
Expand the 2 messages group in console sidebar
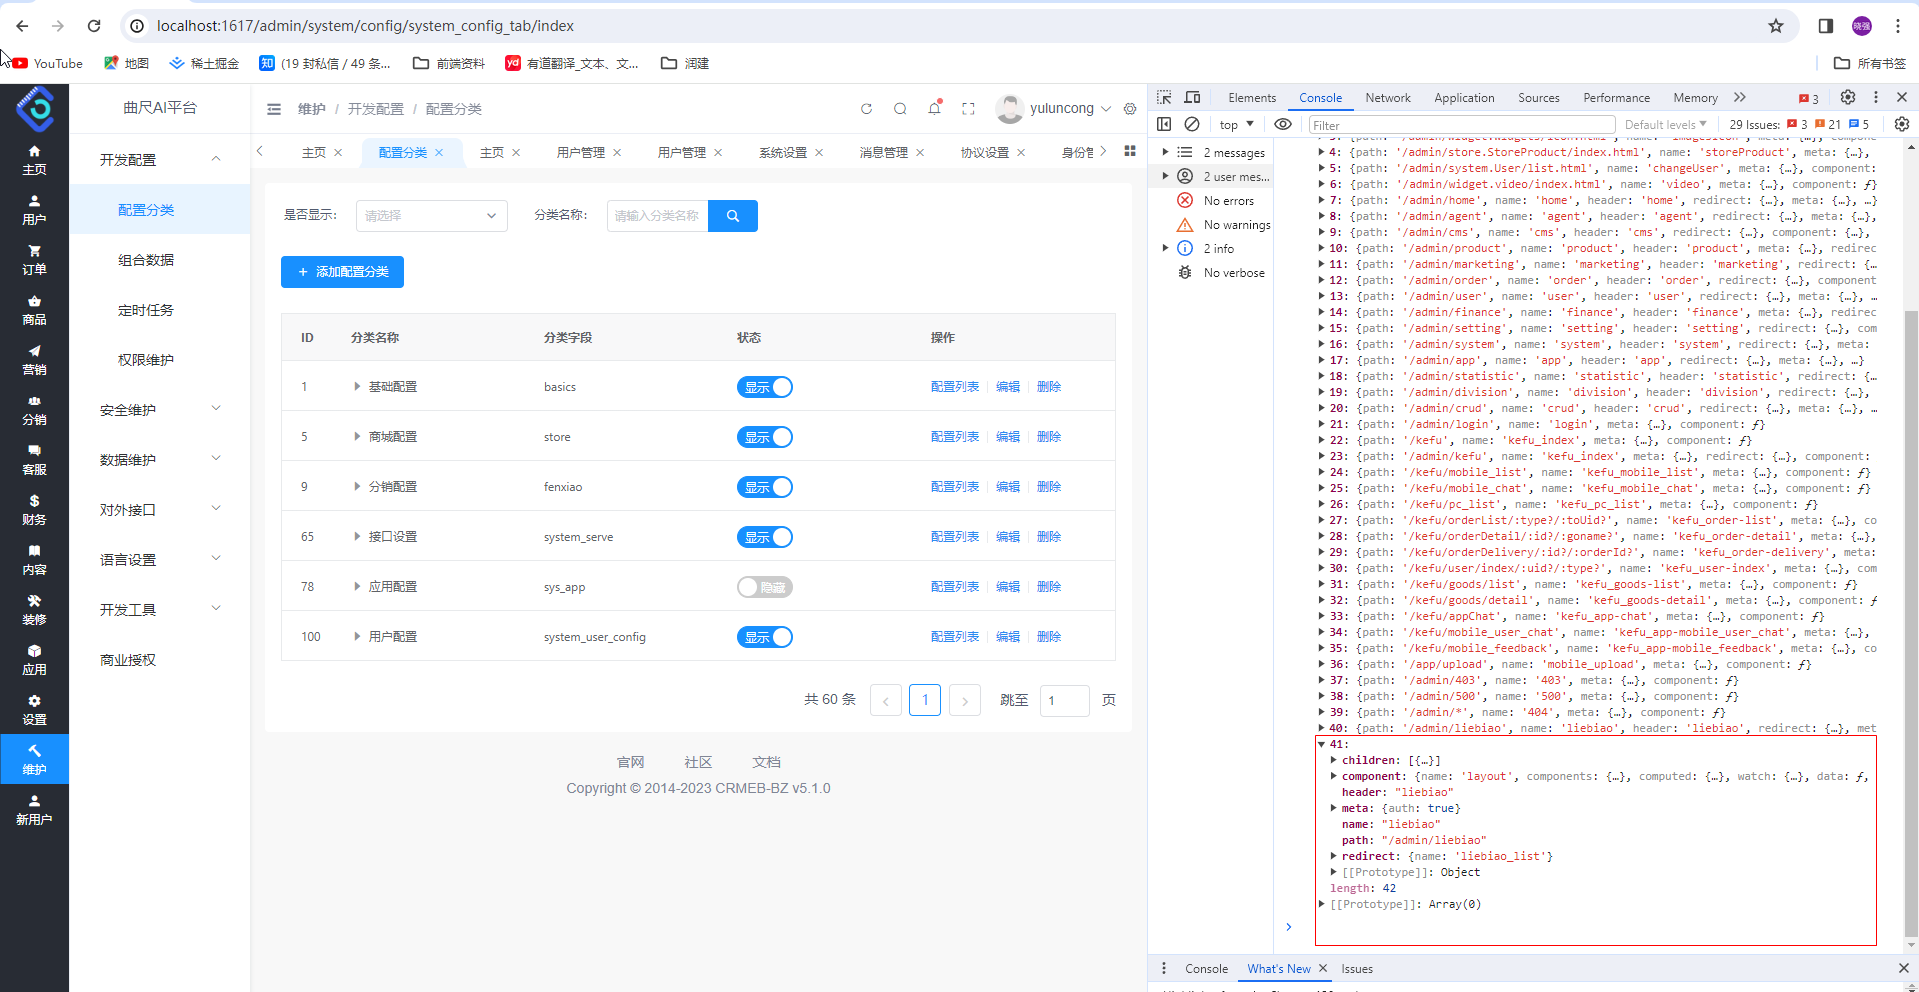[x=1165, y=152]
